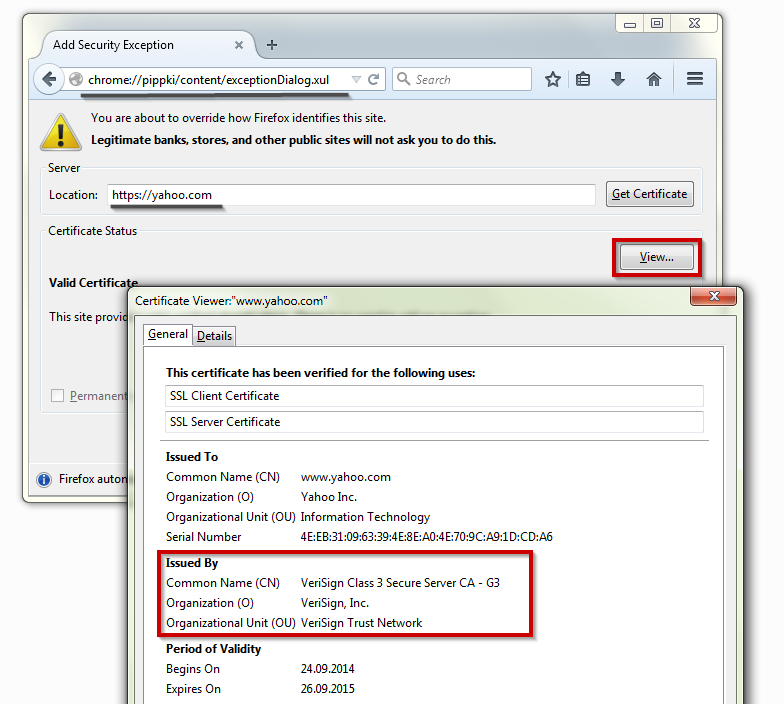Click the bookmark star icon
Screen dimensions: 784x704
point(552,79)
